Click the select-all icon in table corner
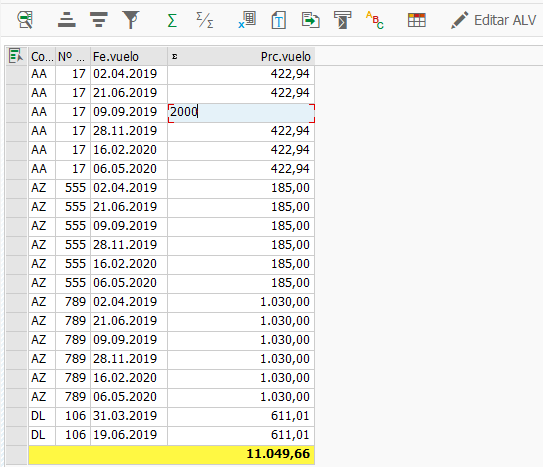 pos(16,56)
